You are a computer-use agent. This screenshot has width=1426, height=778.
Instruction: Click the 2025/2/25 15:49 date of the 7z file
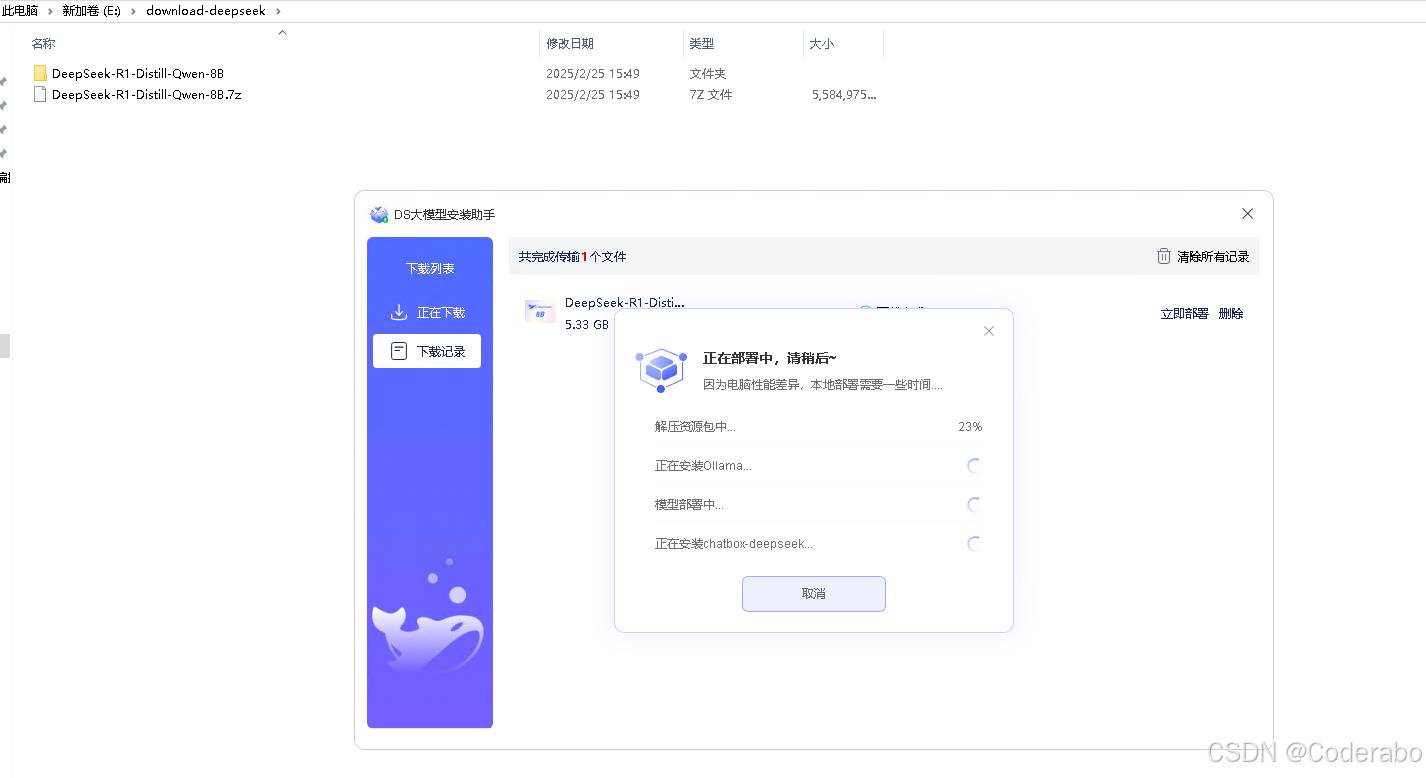coord(593,95)
